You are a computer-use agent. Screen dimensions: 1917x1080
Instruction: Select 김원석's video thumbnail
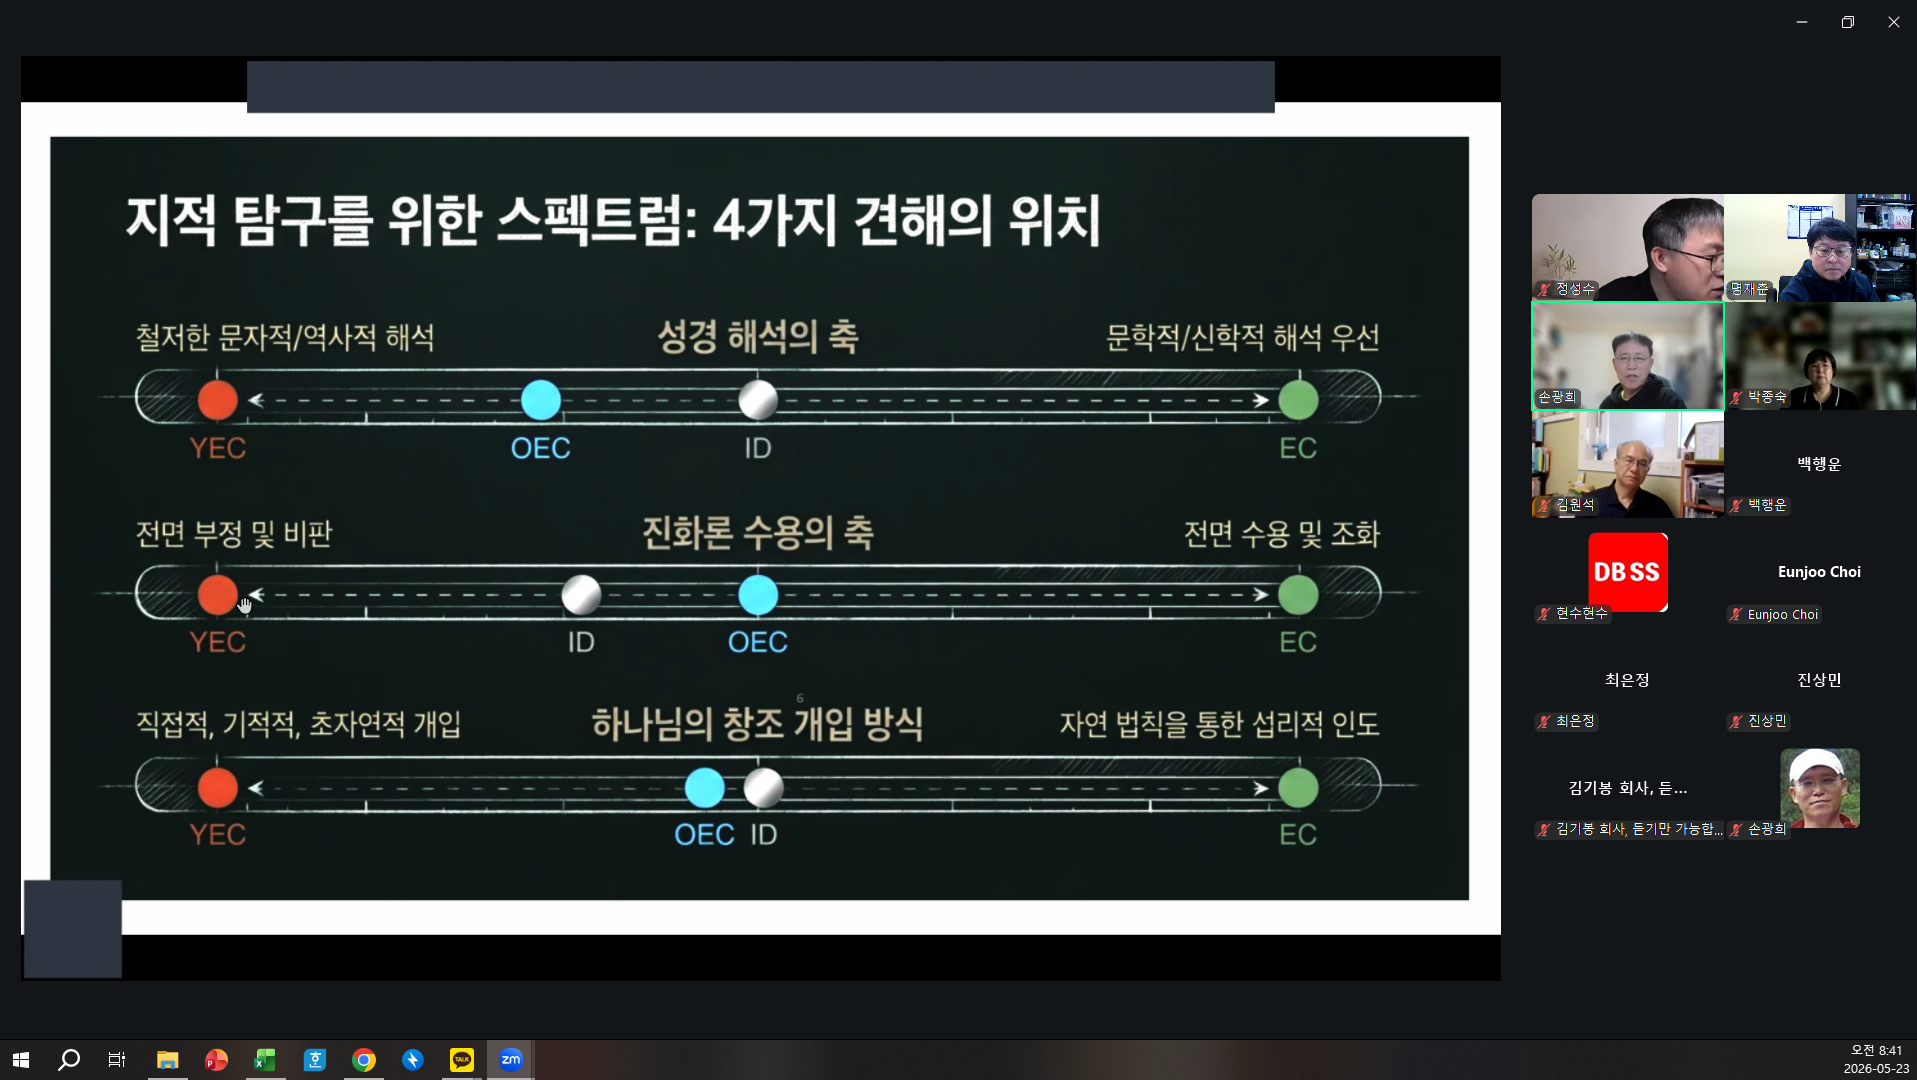(x=1627, y=463)
